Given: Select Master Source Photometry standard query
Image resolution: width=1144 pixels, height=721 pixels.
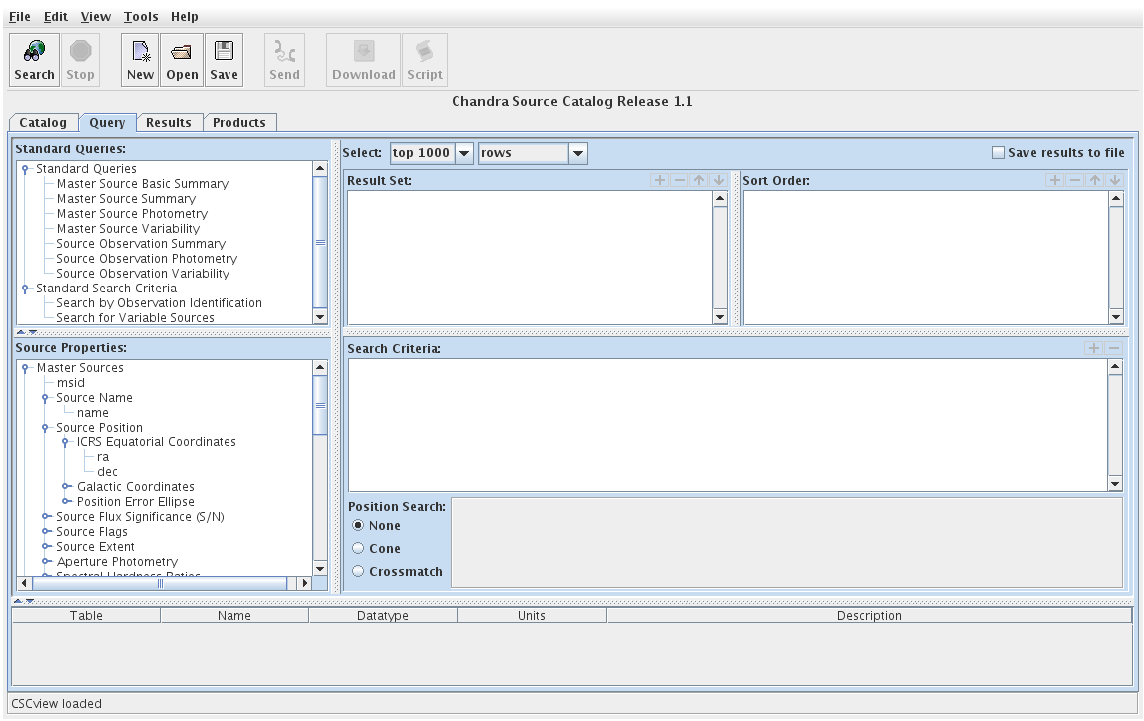Looking at the screenshot, I should [132, 214].
